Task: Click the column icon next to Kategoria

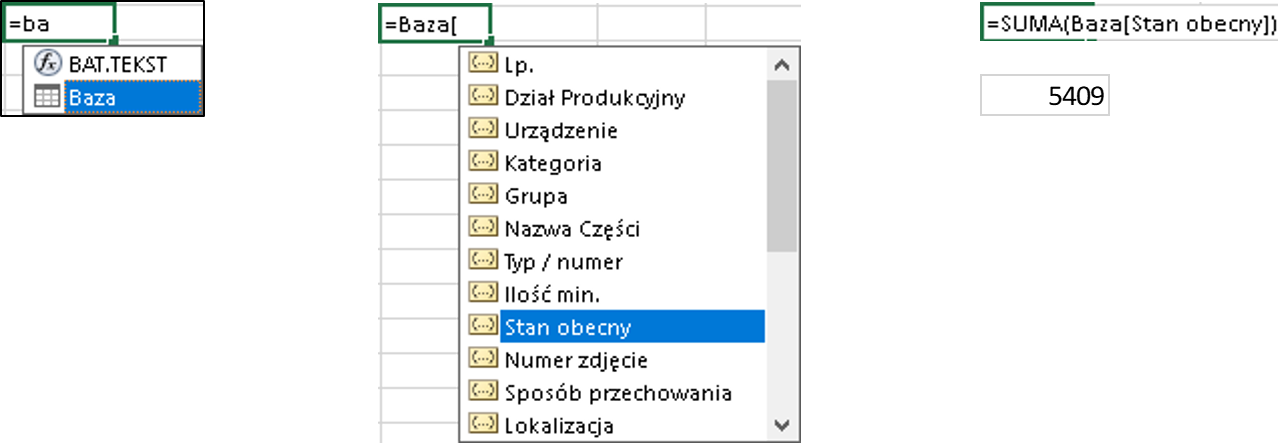Action: (x=484, y=162)
